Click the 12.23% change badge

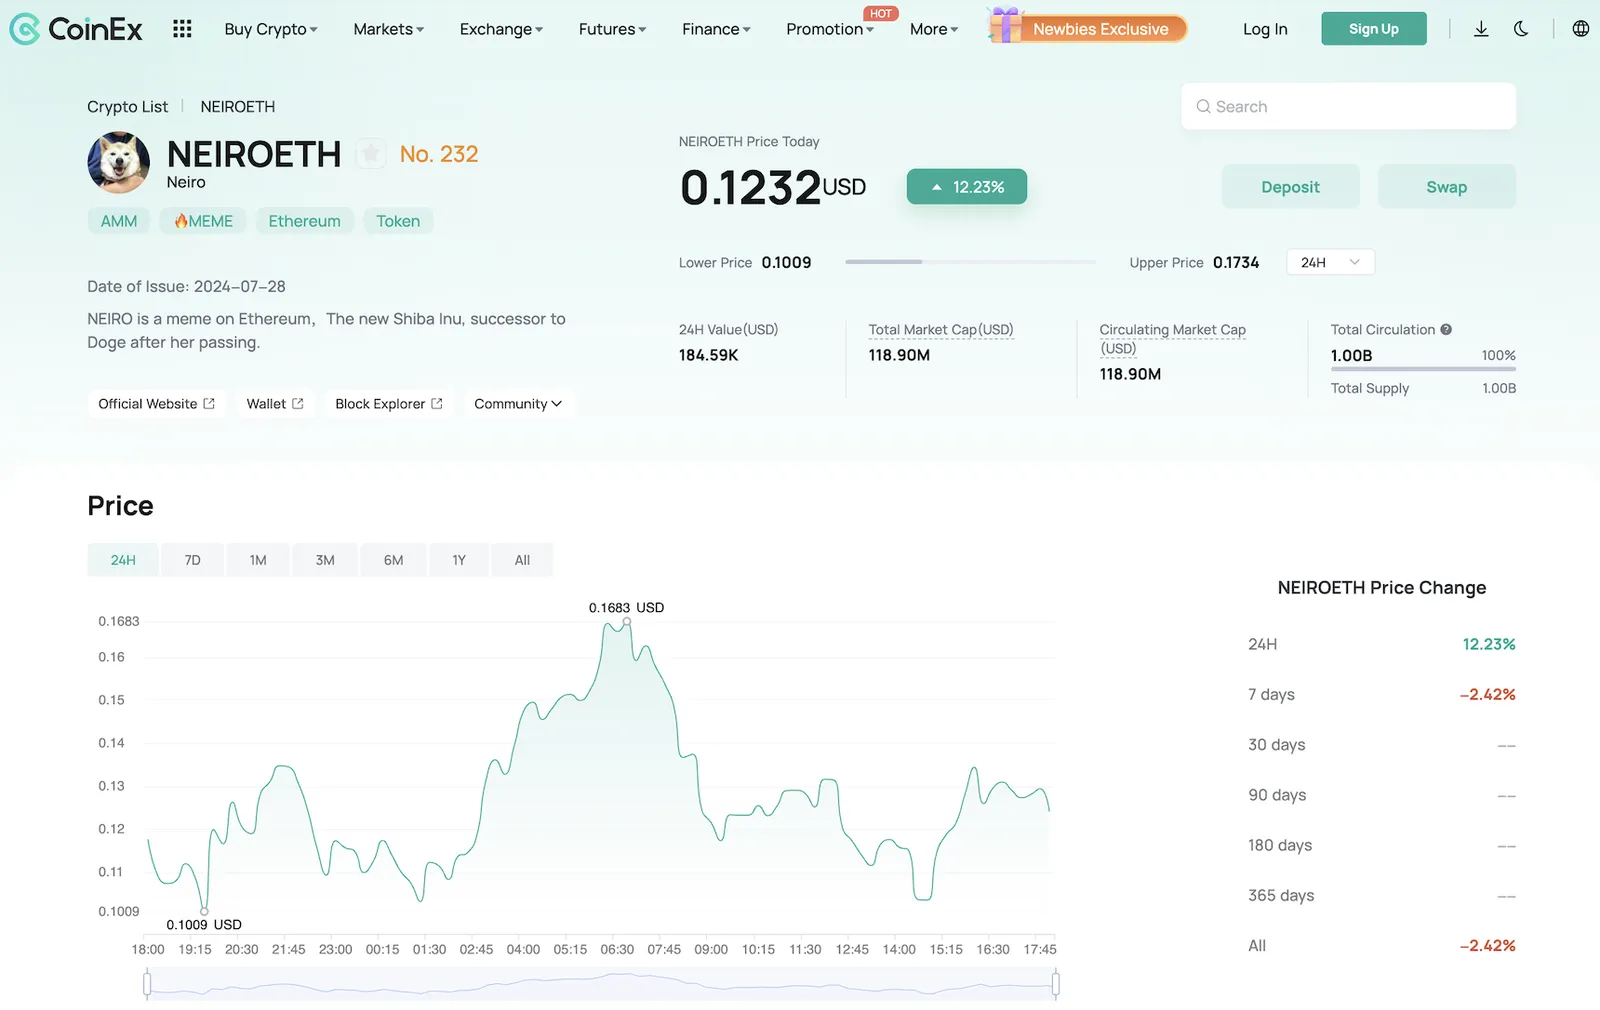tap(967, 187)
